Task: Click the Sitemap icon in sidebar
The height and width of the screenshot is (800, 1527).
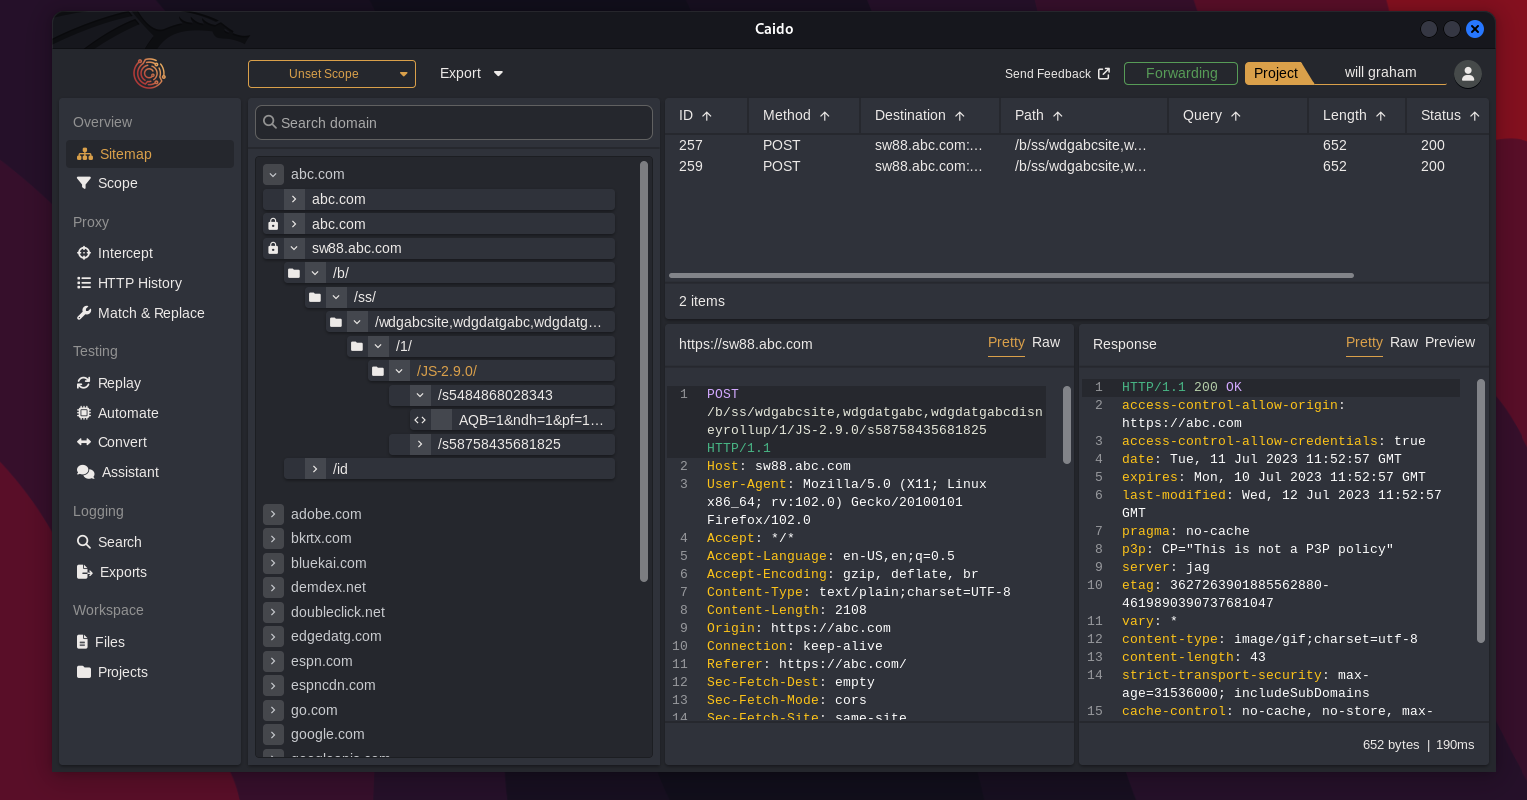Action: click(84, 154)
